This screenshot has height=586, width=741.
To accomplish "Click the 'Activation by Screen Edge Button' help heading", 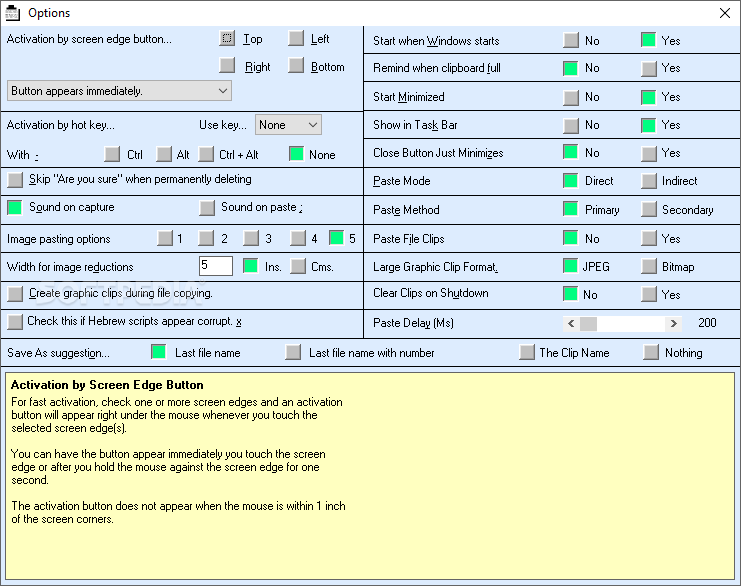I will point(107,385).
